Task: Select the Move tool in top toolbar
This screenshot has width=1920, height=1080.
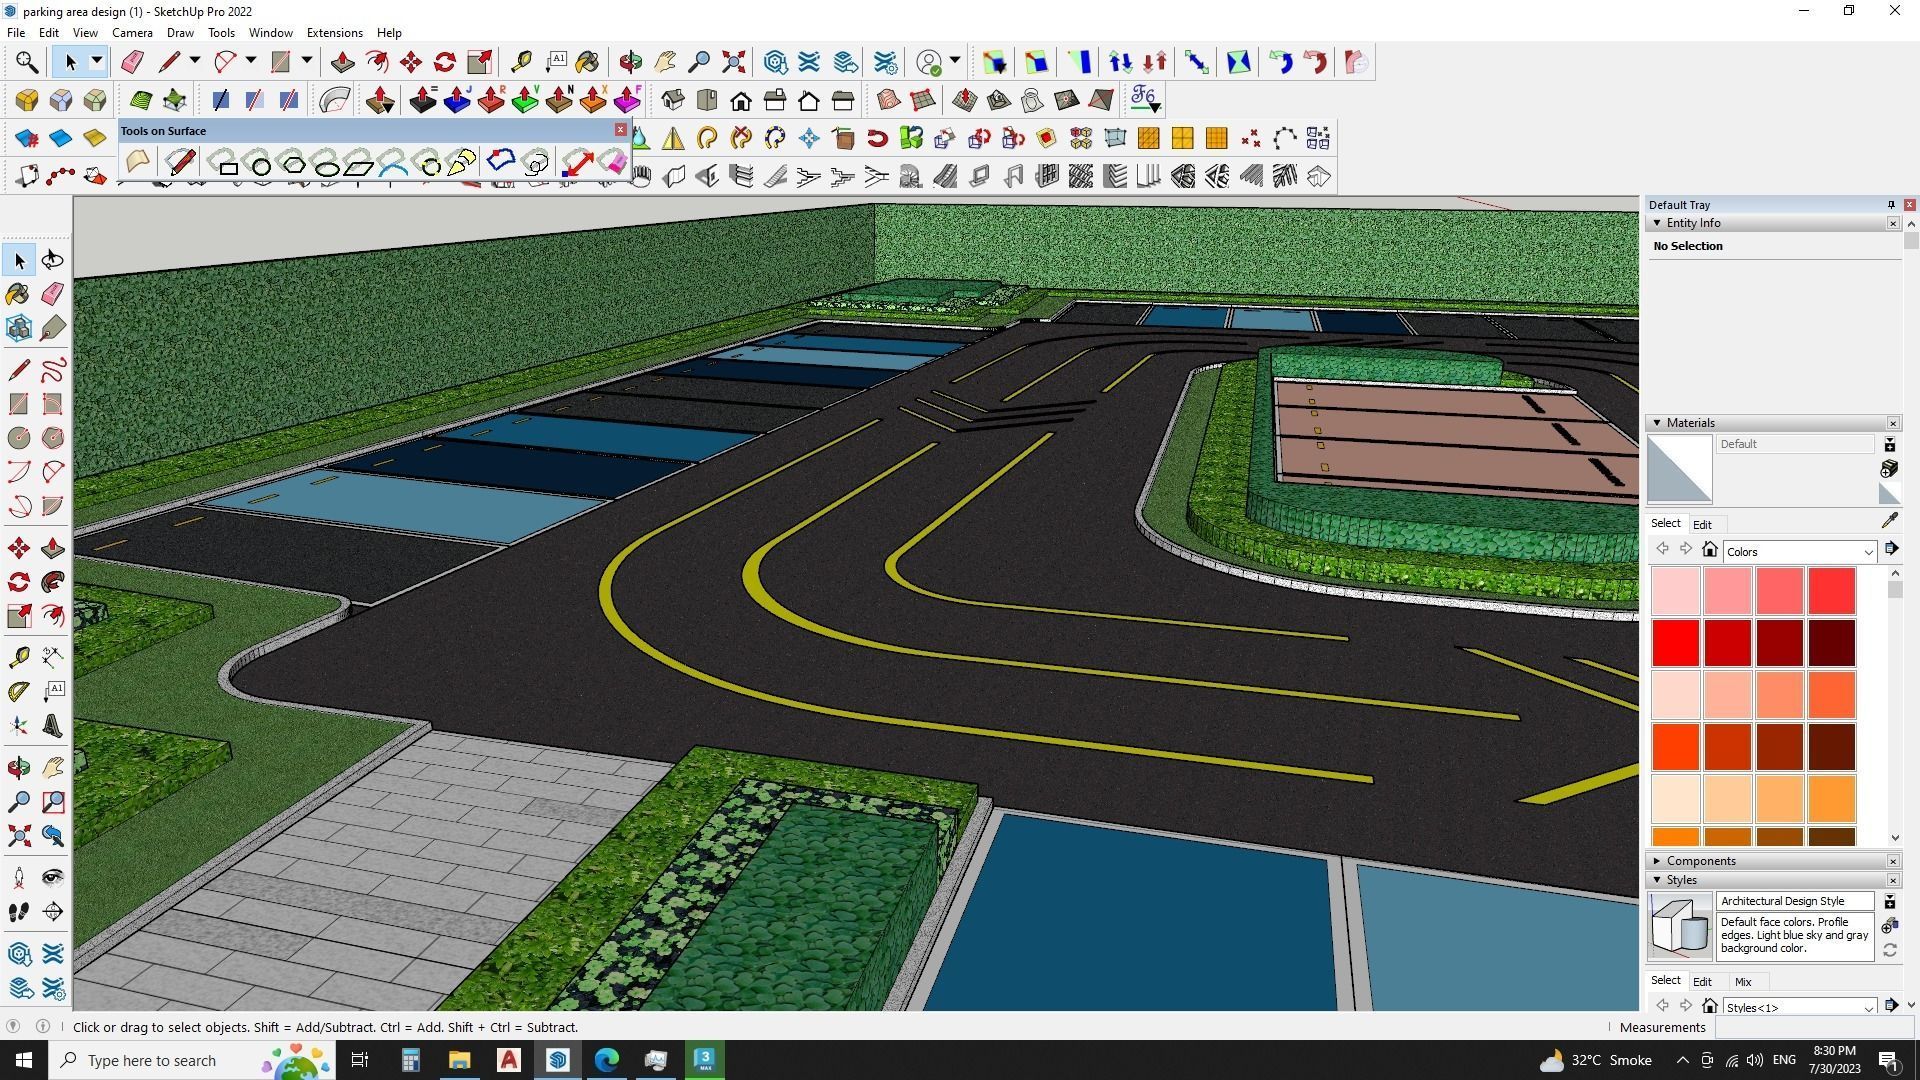Action: tap(411, 62)
